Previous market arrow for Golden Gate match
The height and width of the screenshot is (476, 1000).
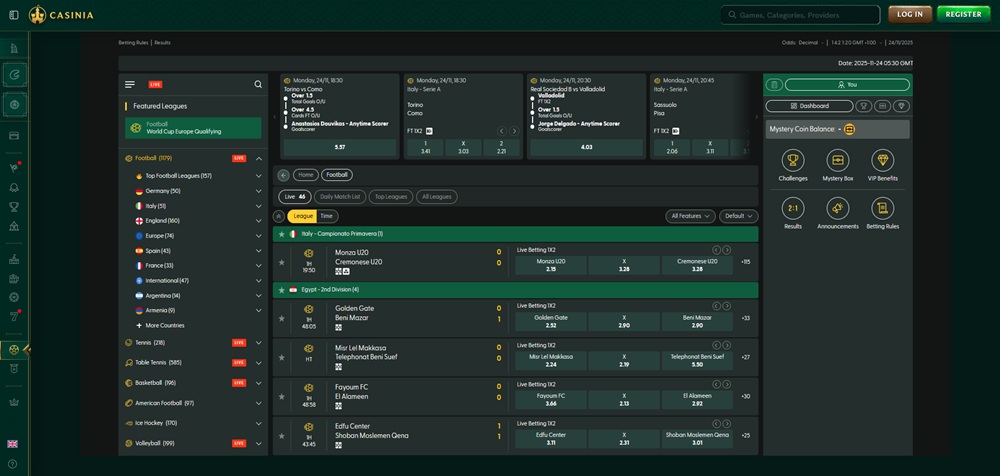tap(716, 306)
